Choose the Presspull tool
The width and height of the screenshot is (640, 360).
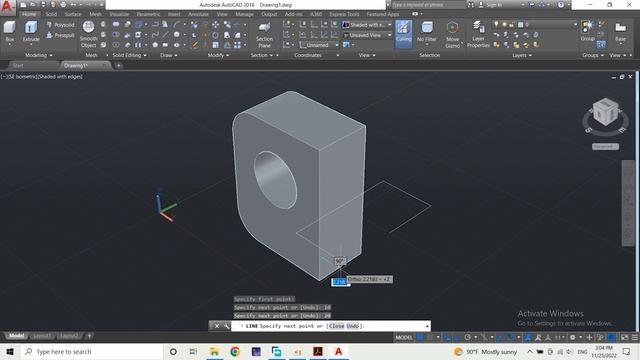pos(60,36)
